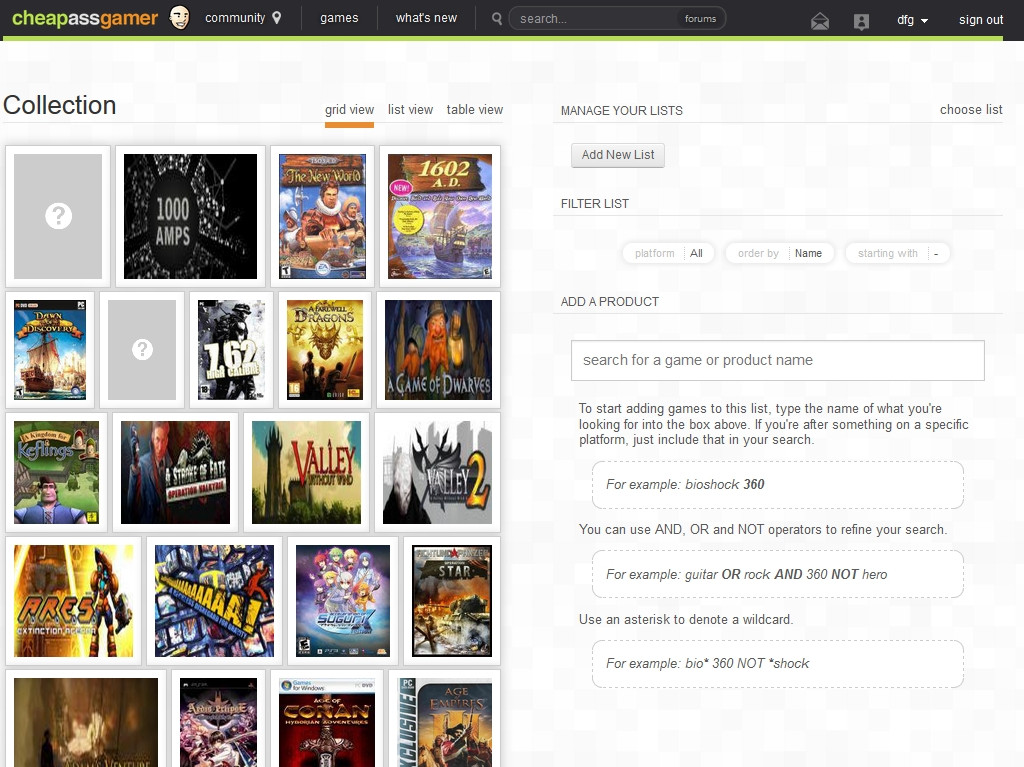Switch to grid view tab
Viewport: 1024px width, 767px height.
pyautogui.click(x=349, y=110)
